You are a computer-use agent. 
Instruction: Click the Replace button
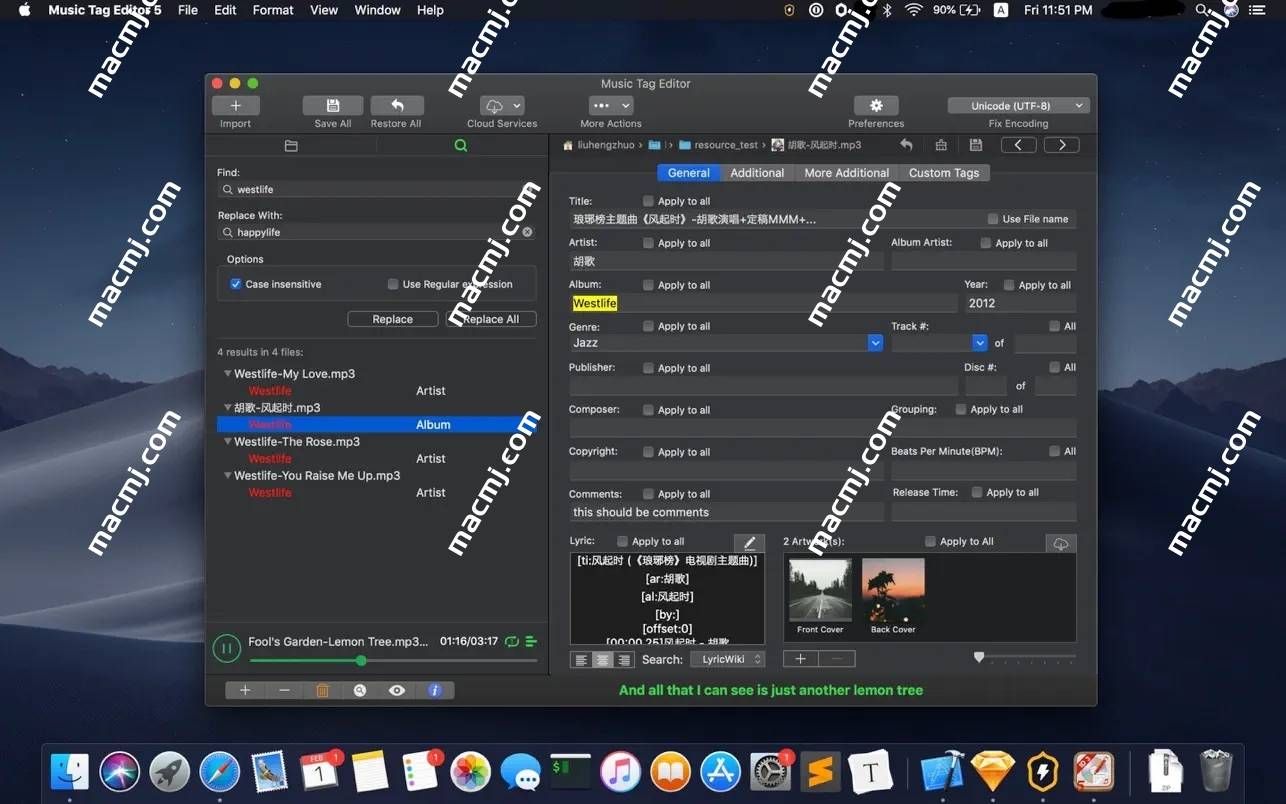392,319
